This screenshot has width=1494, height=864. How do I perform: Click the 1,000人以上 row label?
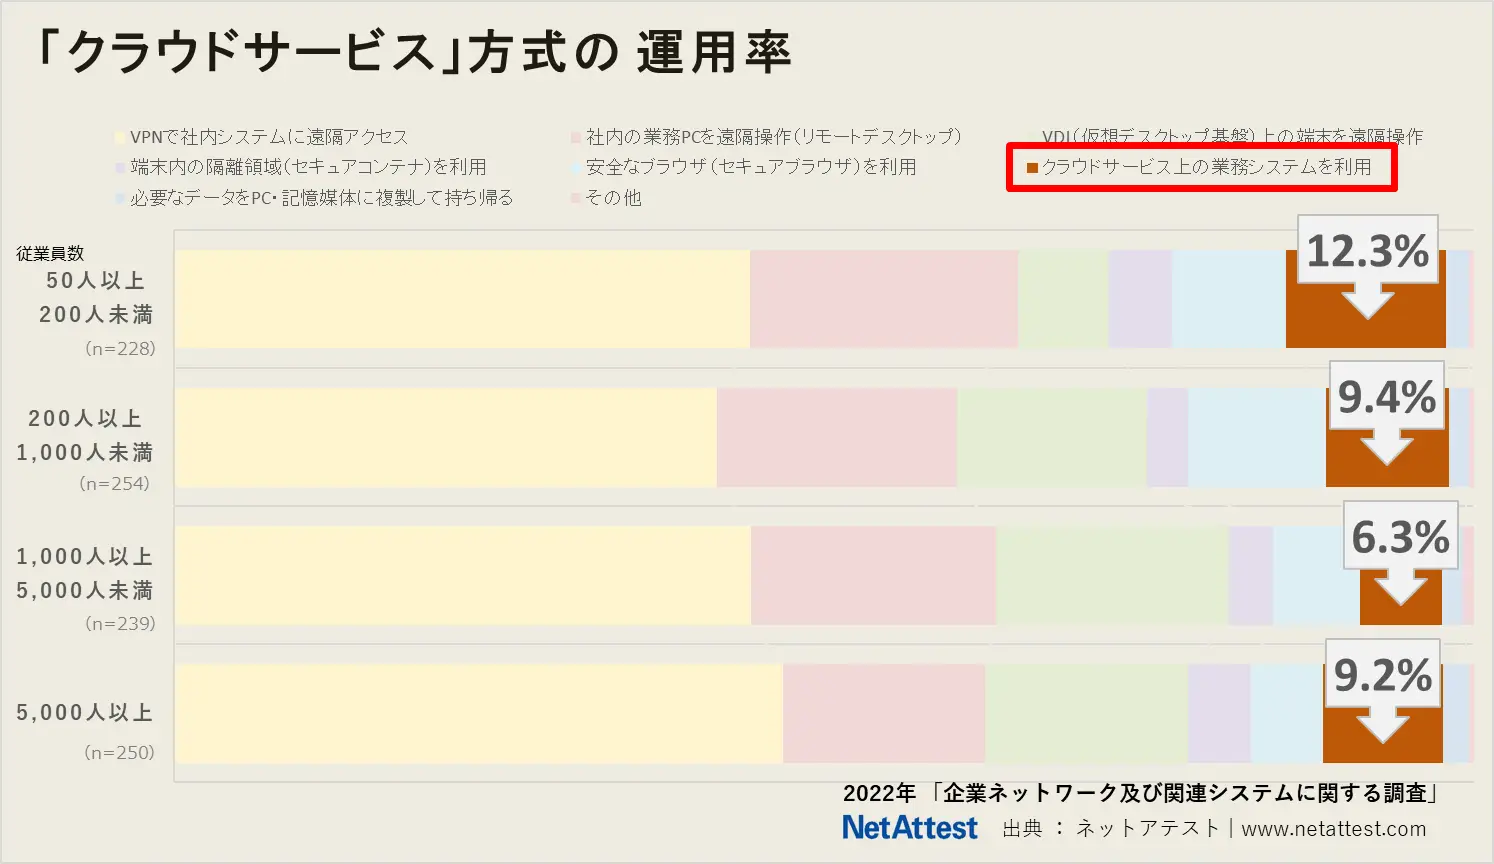pos(85,557)
